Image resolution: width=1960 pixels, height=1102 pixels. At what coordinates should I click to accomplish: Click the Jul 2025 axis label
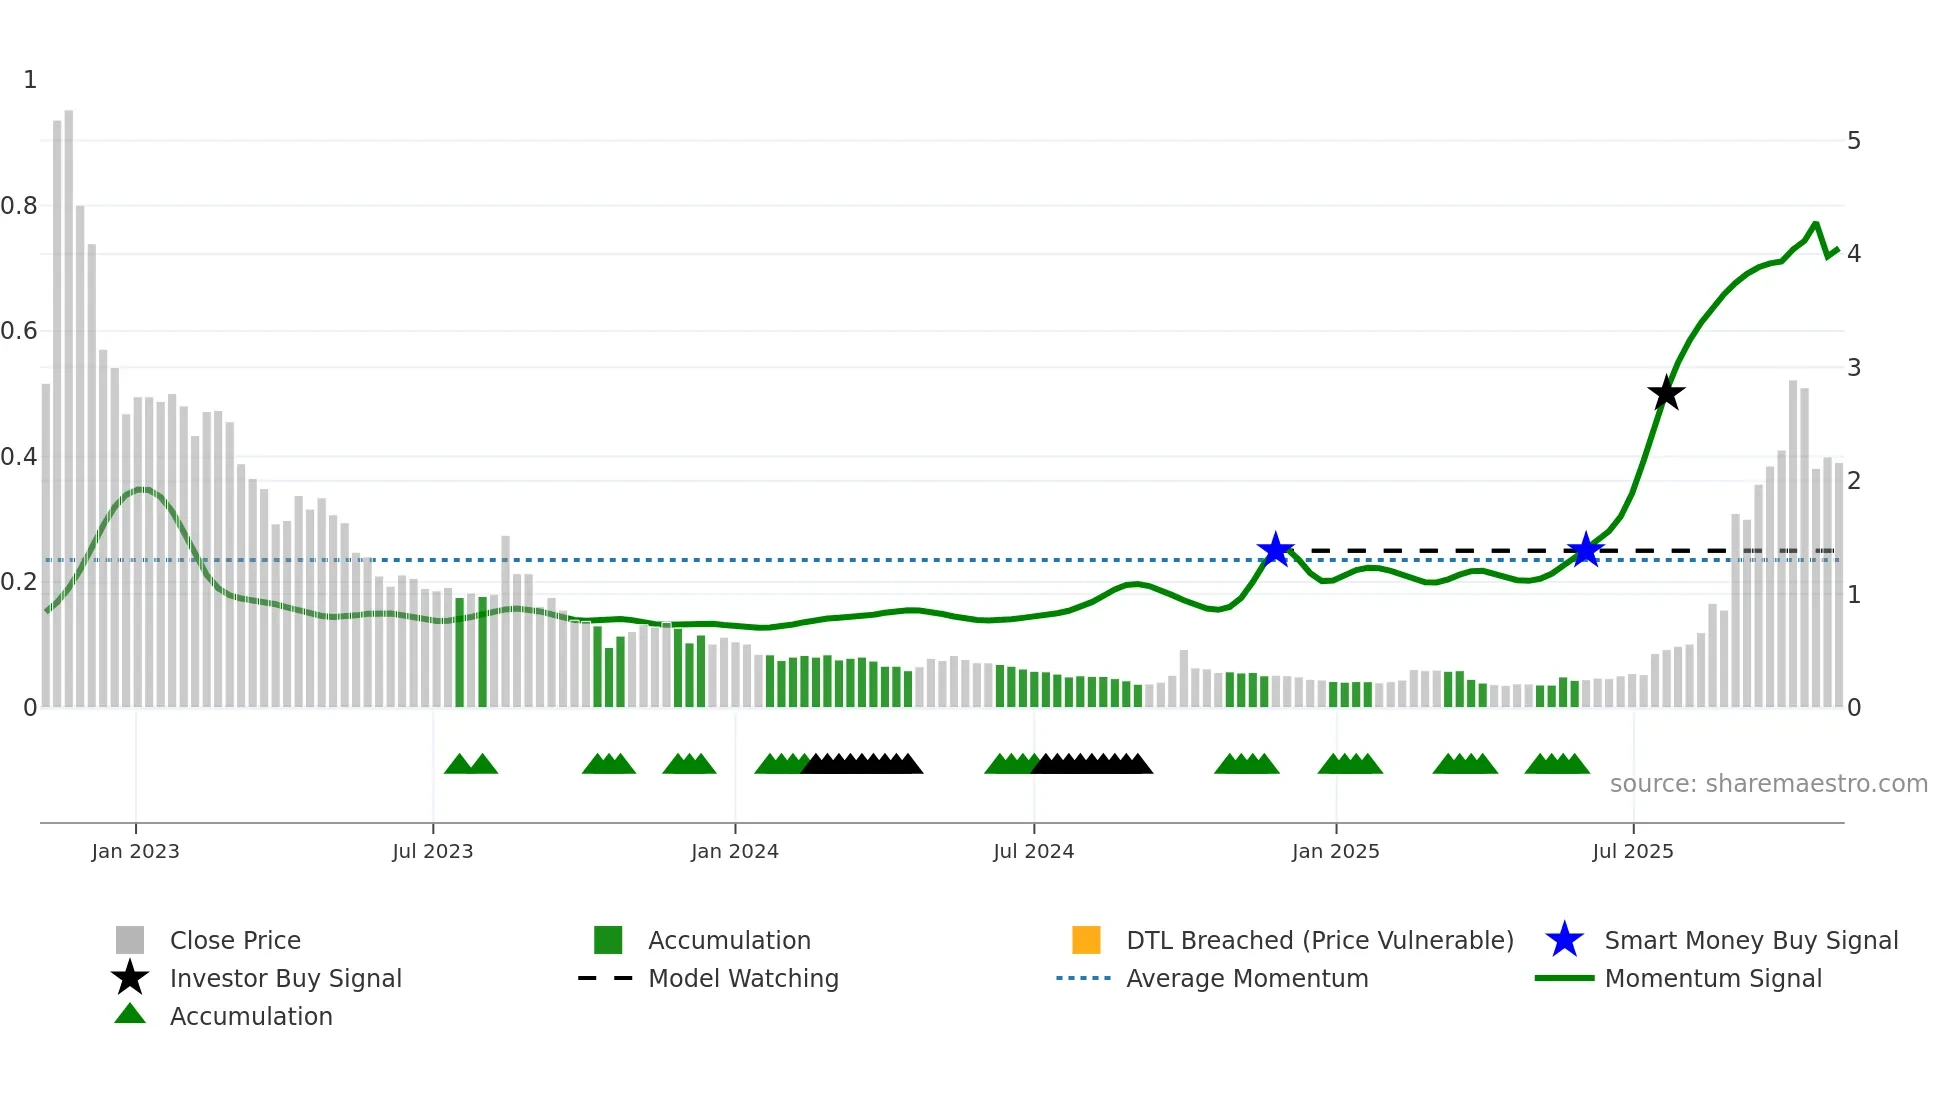coord(1632,851)
